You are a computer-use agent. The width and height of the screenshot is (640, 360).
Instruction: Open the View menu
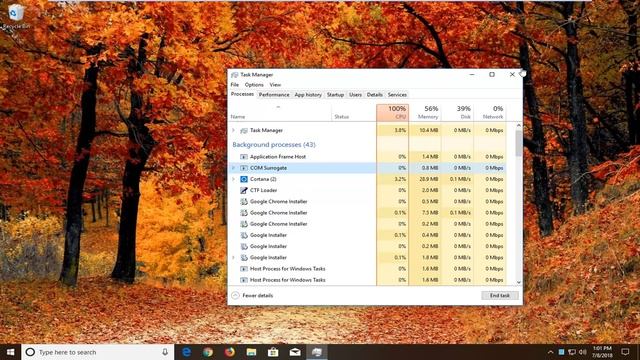275,84
